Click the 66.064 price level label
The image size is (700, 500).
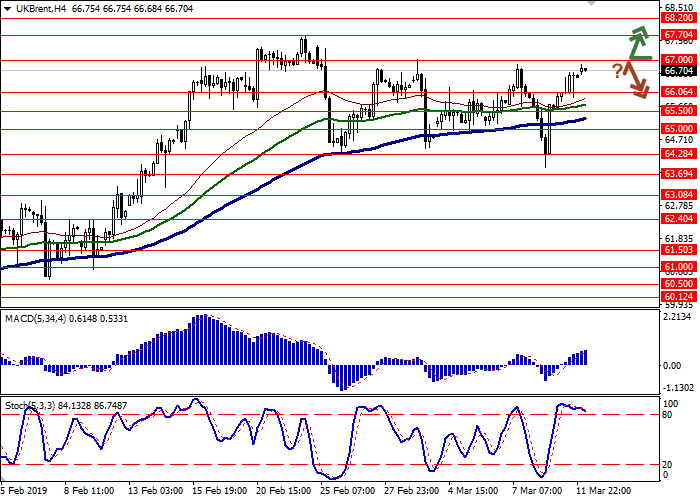(678, 92)
